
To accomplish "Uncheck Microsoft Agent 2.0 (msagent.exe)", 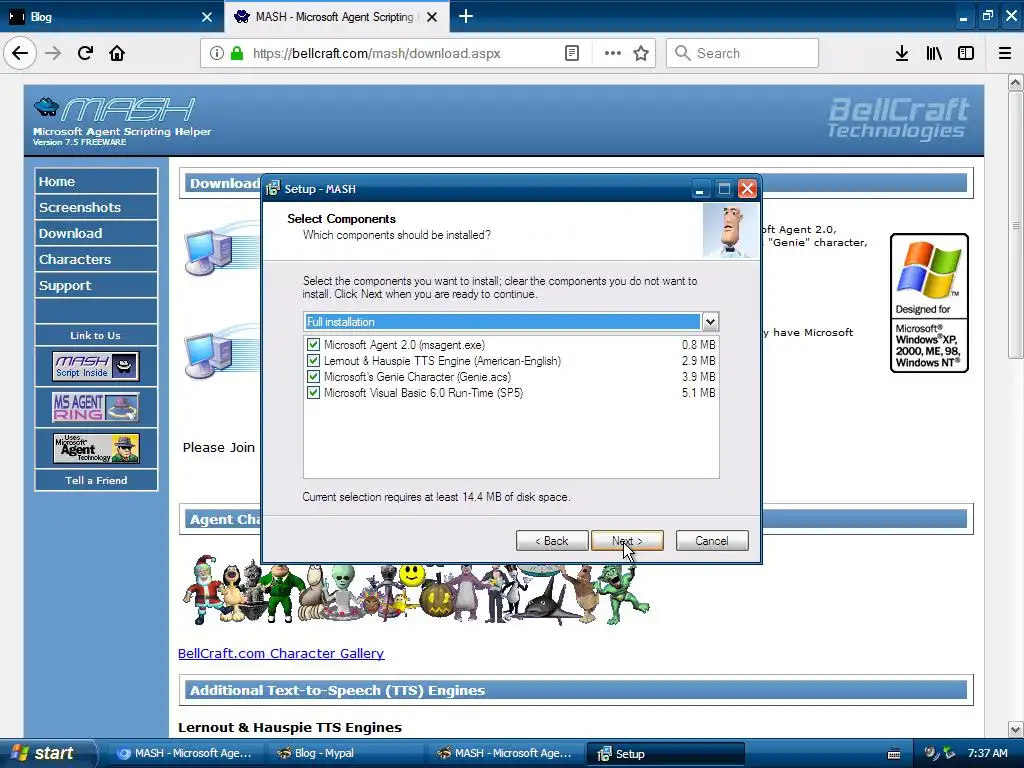I will tap(313, 344).
